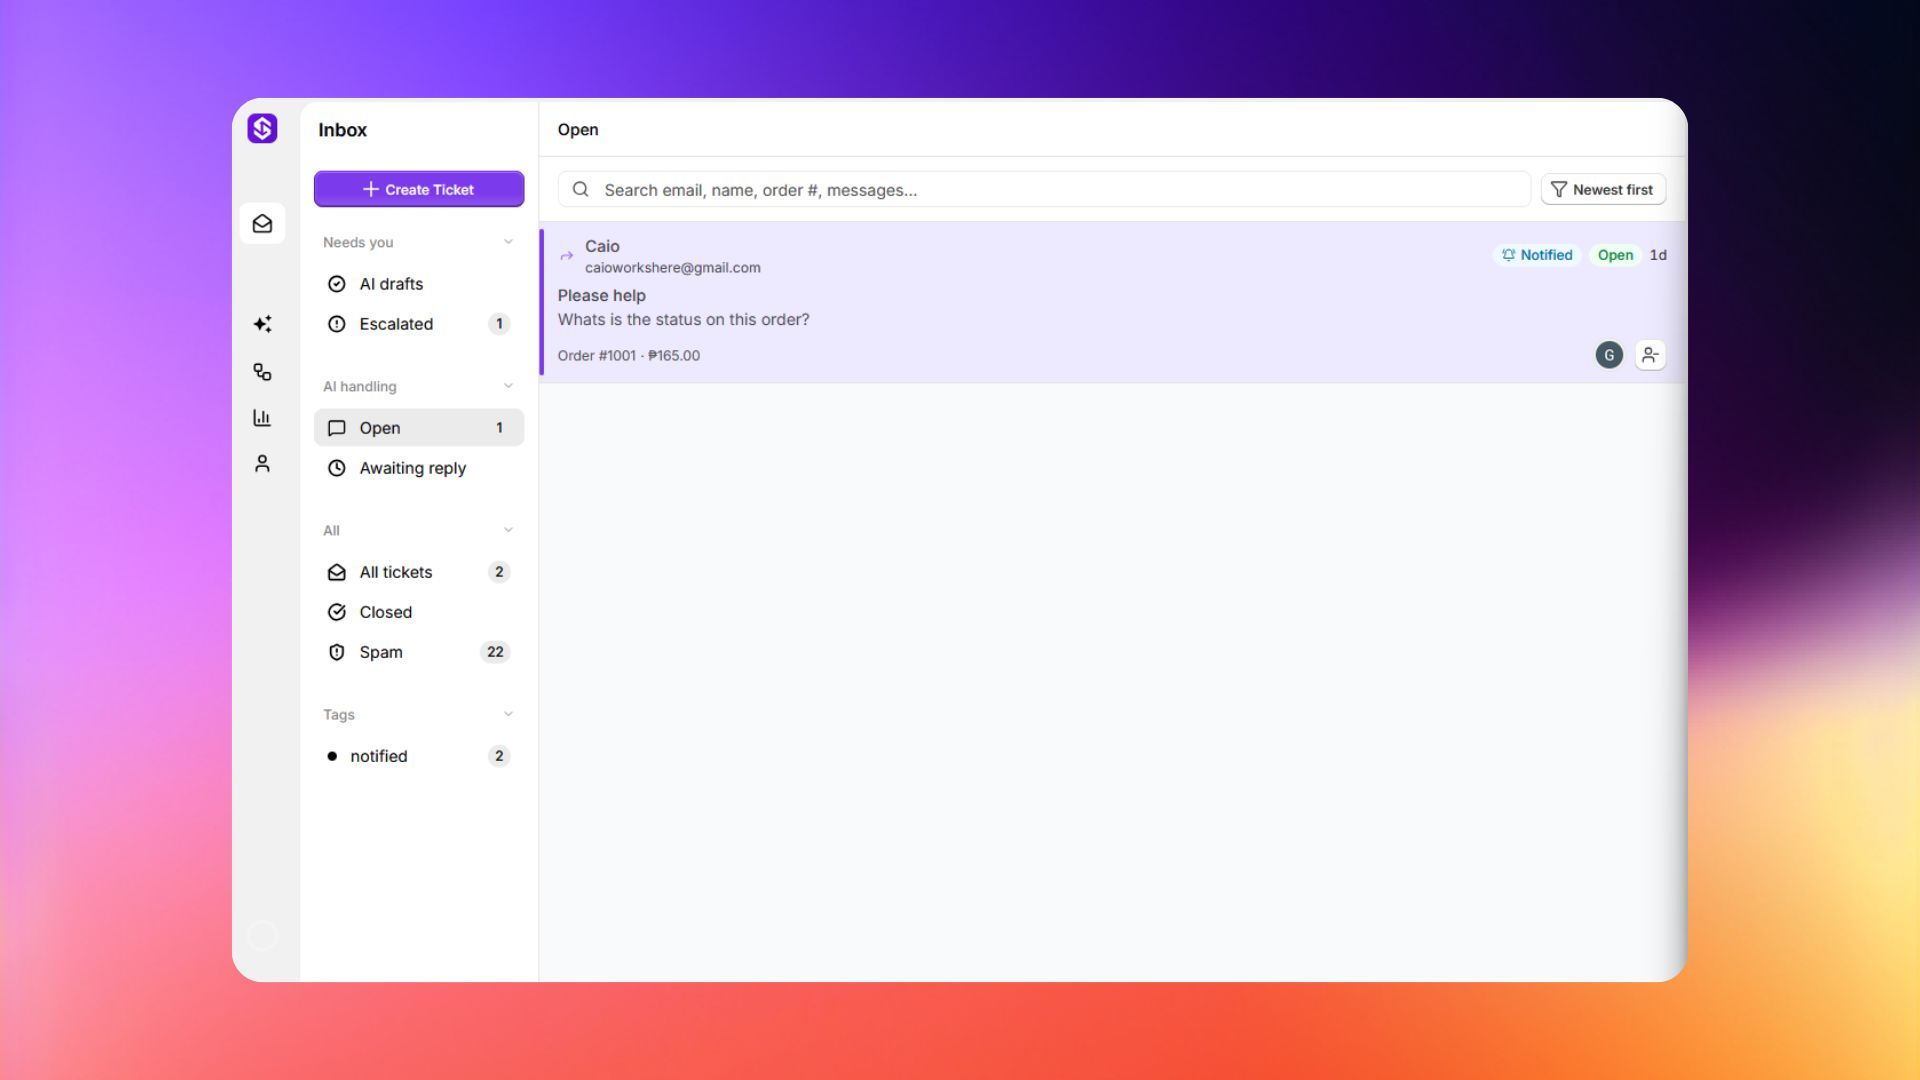Click the G avatar on Caio ticket
The width and height of the screenshot is (1920, 1080).
(x=1609, y=355)
